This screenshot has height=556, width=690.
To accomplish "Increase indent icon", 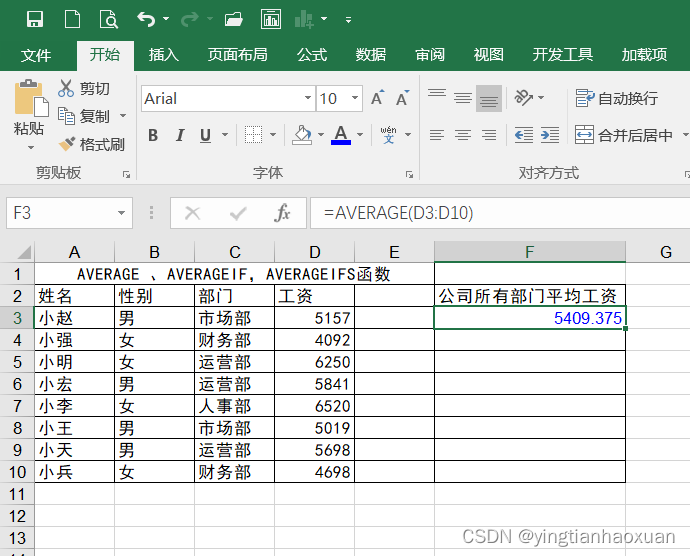I will click(x=550, y=135).
